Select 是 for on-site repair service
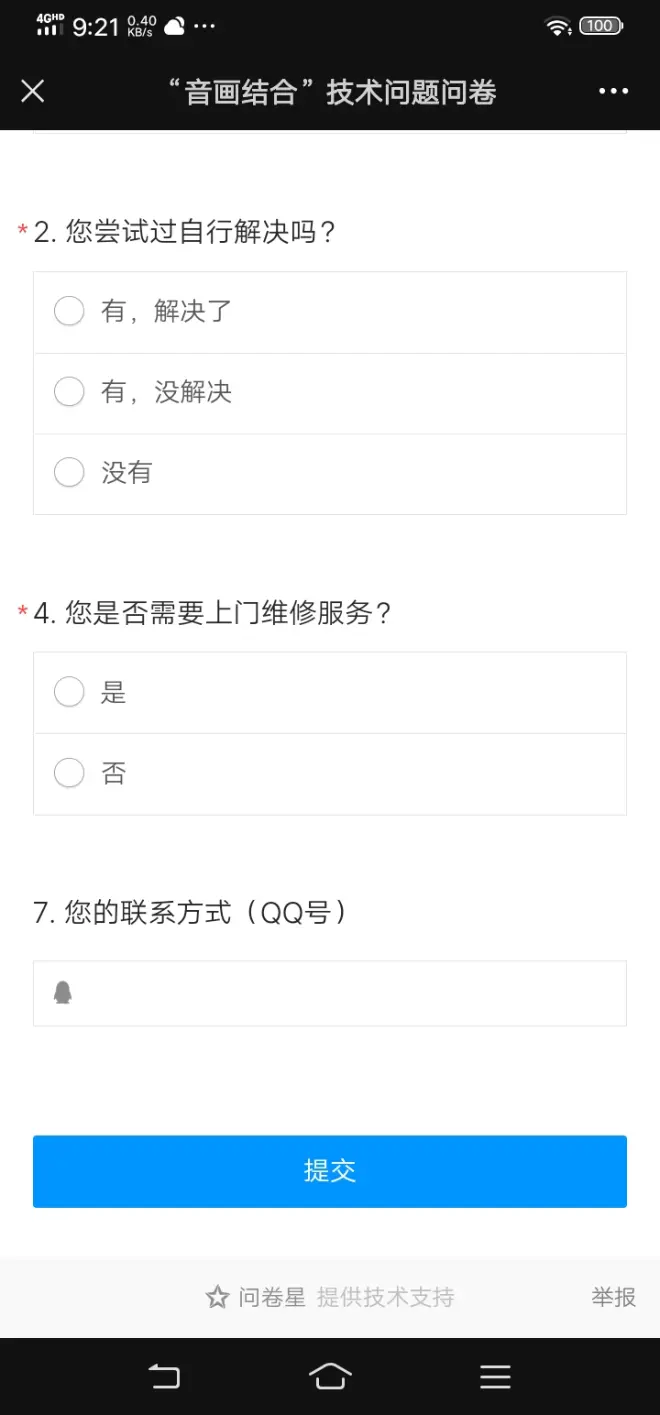This screenshot has width=660, height=1415. pos(69,692)
